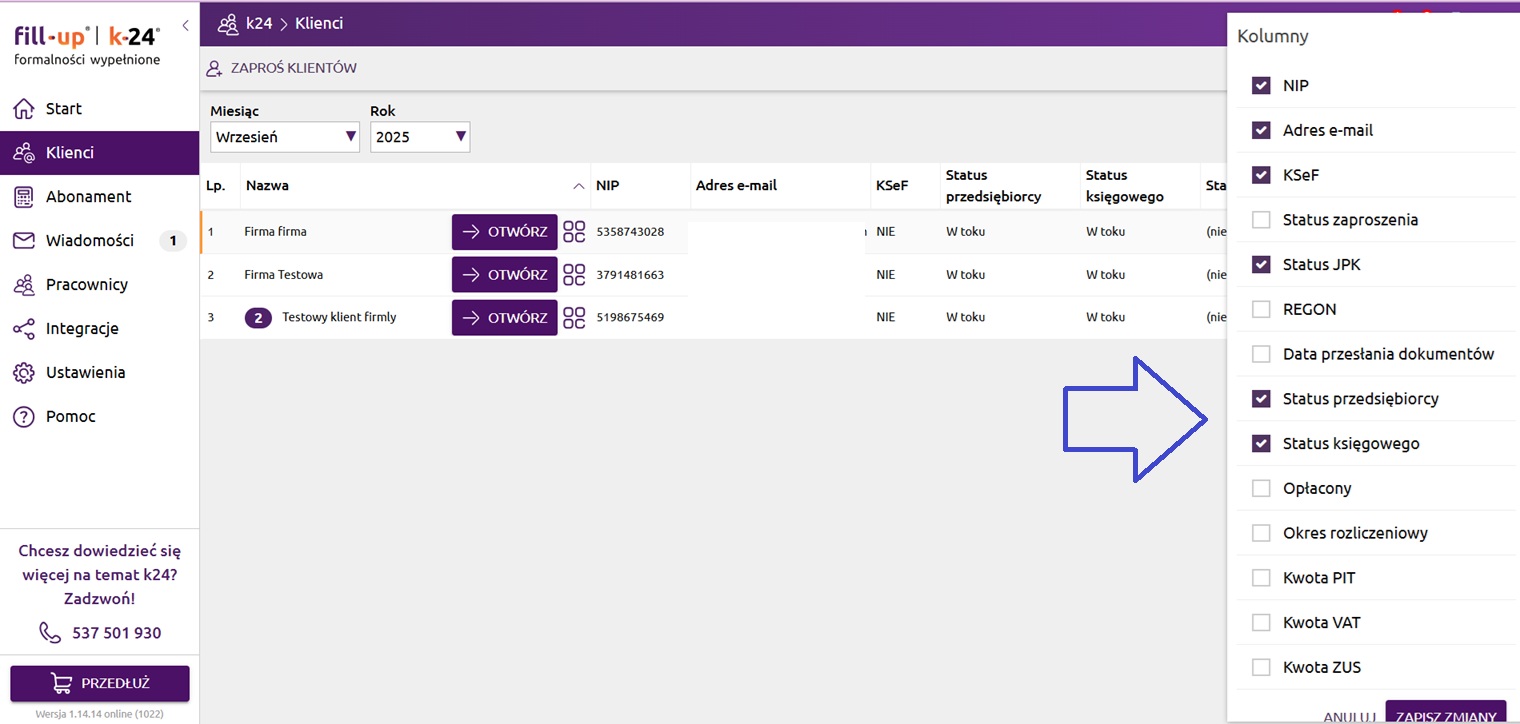
Task: Select Klienci in the sidebar menu
Action: point(70,153)
